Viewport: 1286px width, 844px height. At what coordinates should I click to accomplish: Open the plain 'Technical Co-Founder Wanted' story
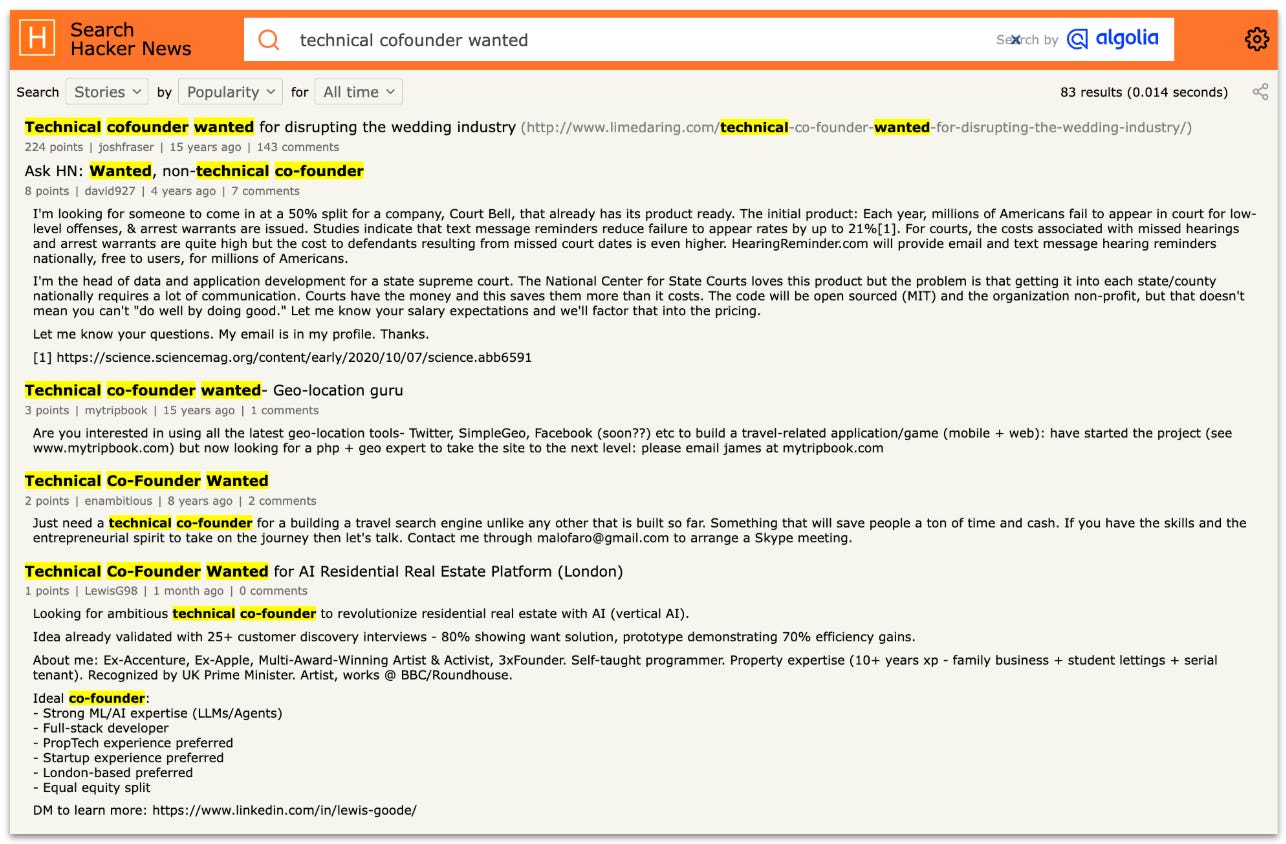tap(147, 481)
